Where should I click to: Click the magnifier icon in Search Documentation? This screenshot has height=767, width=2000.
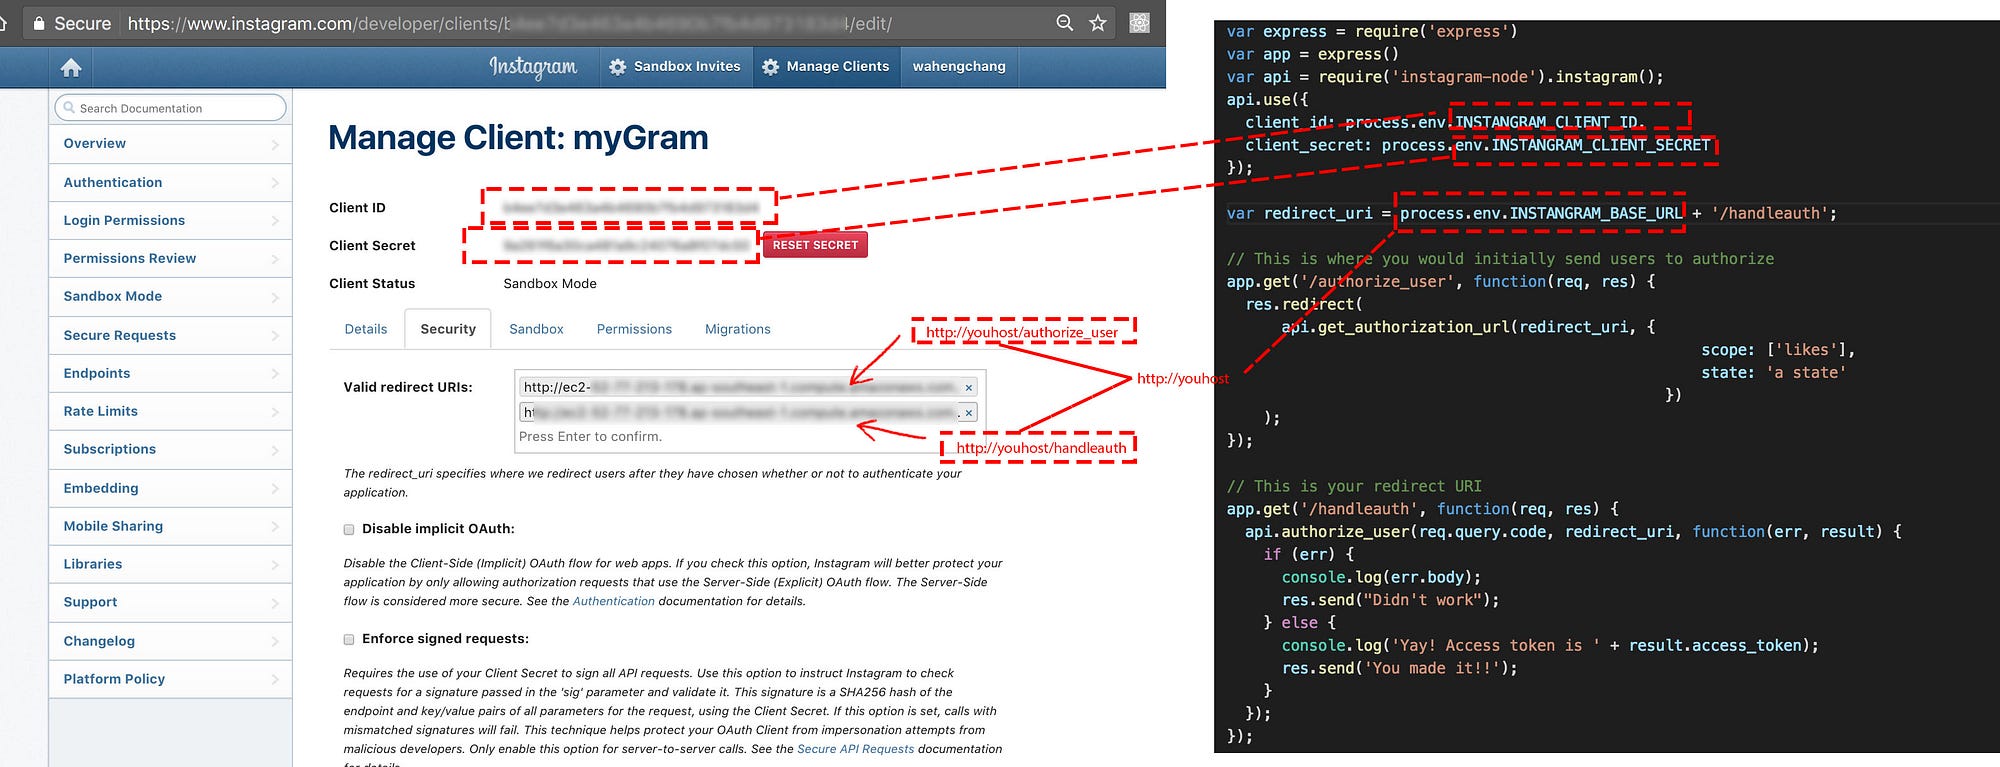(x=69, y=108)
